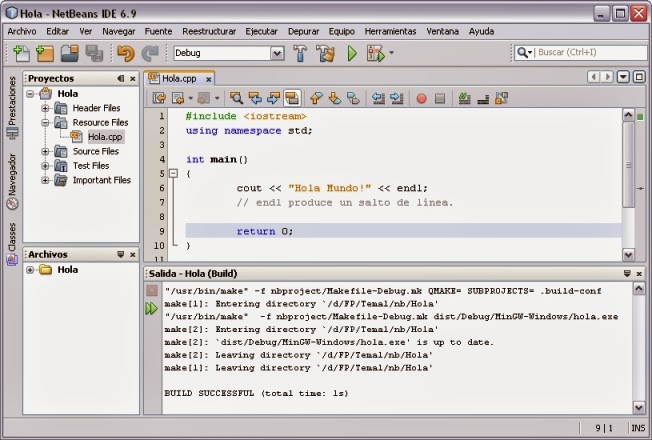Close the Hola.cpp editor tab
This screenshot has height=440, width=652.
208,79
